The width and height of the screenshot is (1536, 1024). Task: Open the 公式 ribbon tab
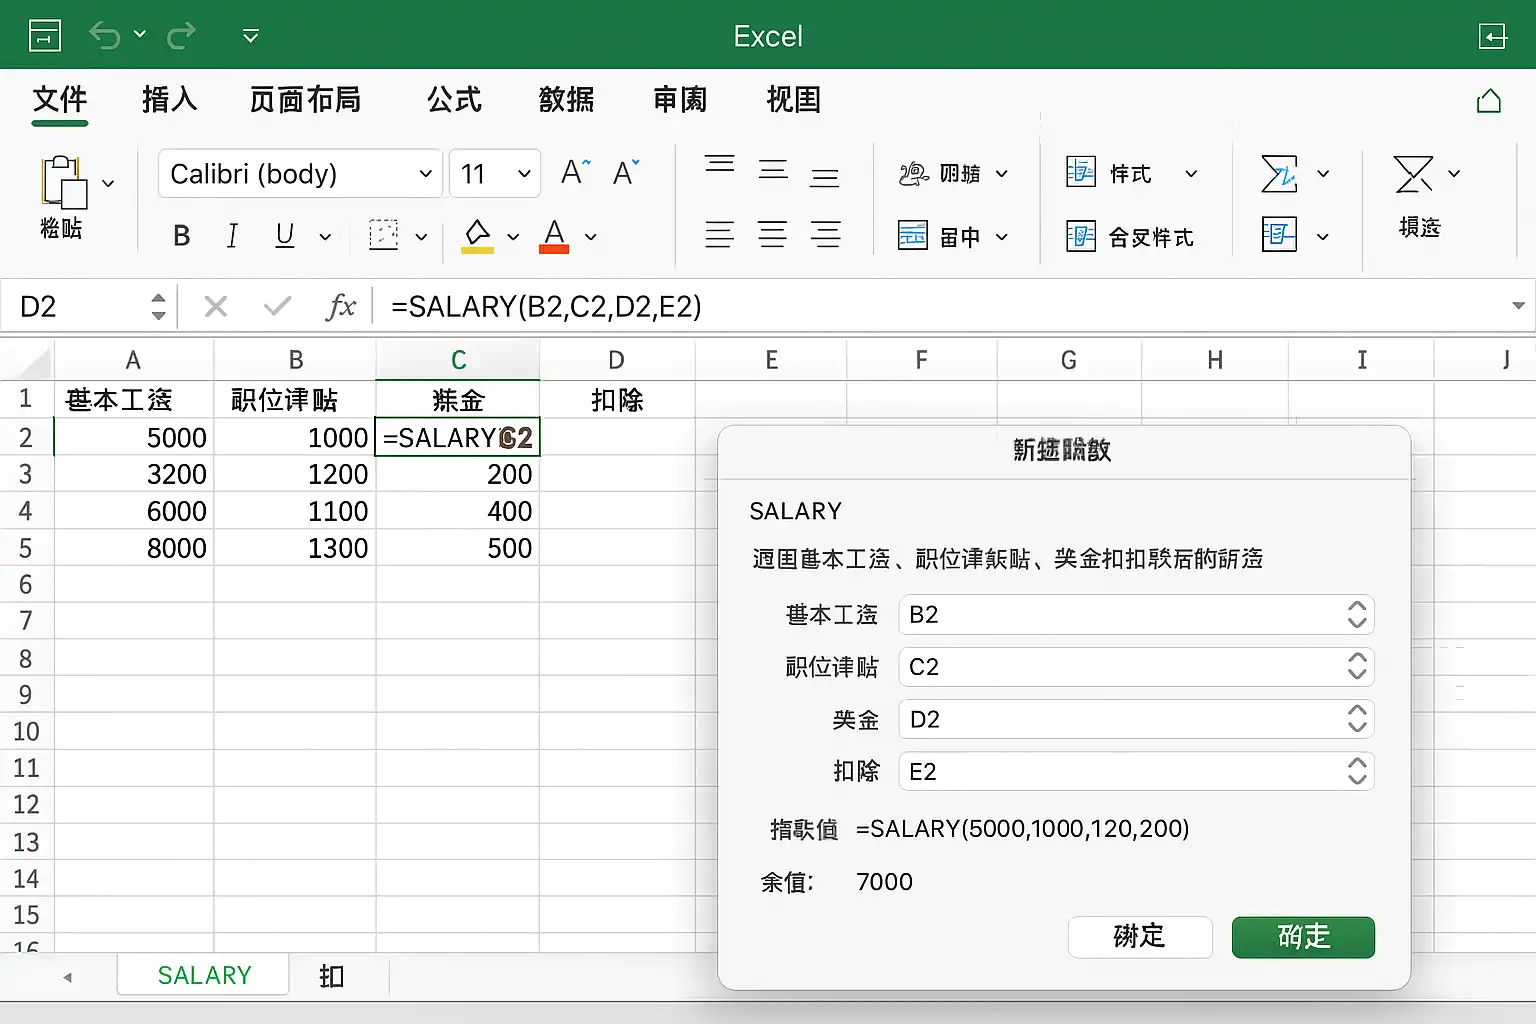[x=454, y=100]
